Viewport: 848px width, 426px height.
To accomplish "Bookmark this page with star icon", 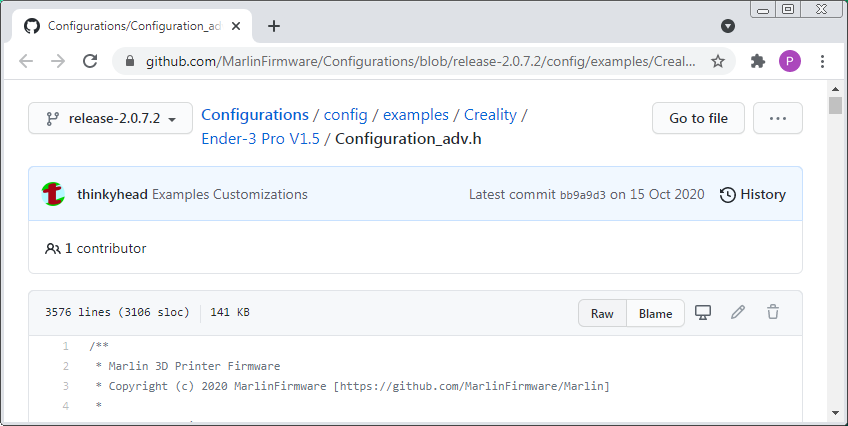I will 718,61.
